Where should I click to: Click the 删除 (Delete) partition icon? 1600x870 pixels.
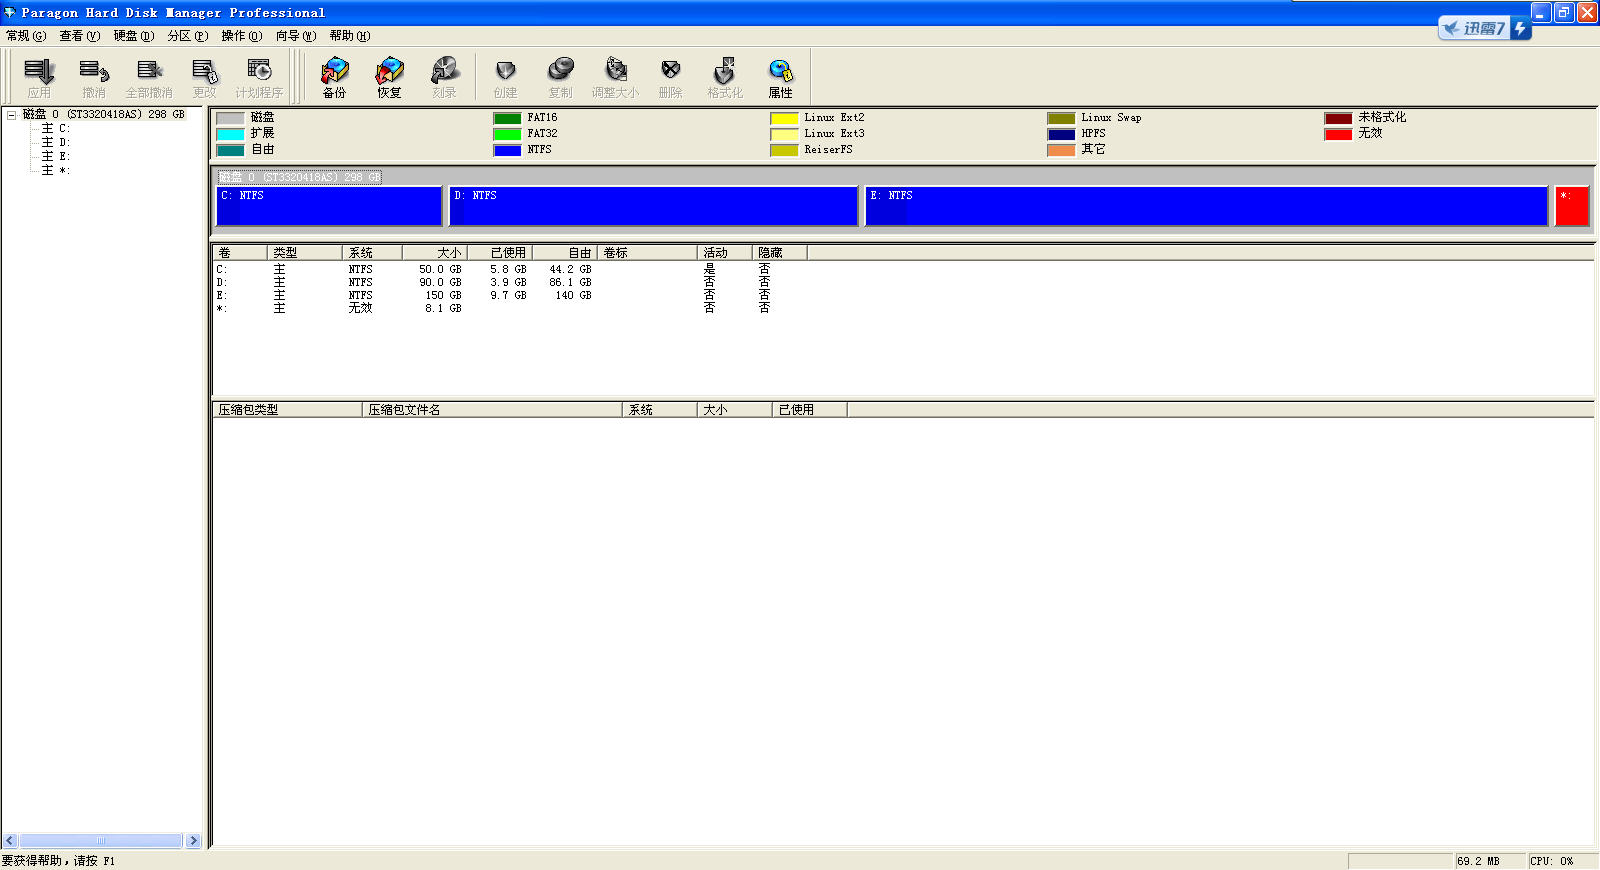670,76
